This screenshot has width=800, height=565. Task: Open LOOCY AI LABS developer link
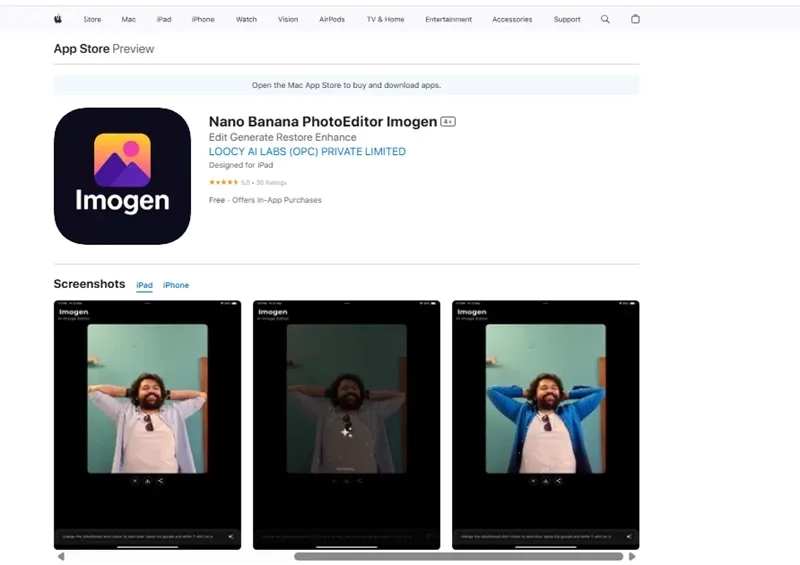click(x=307, y=152)
